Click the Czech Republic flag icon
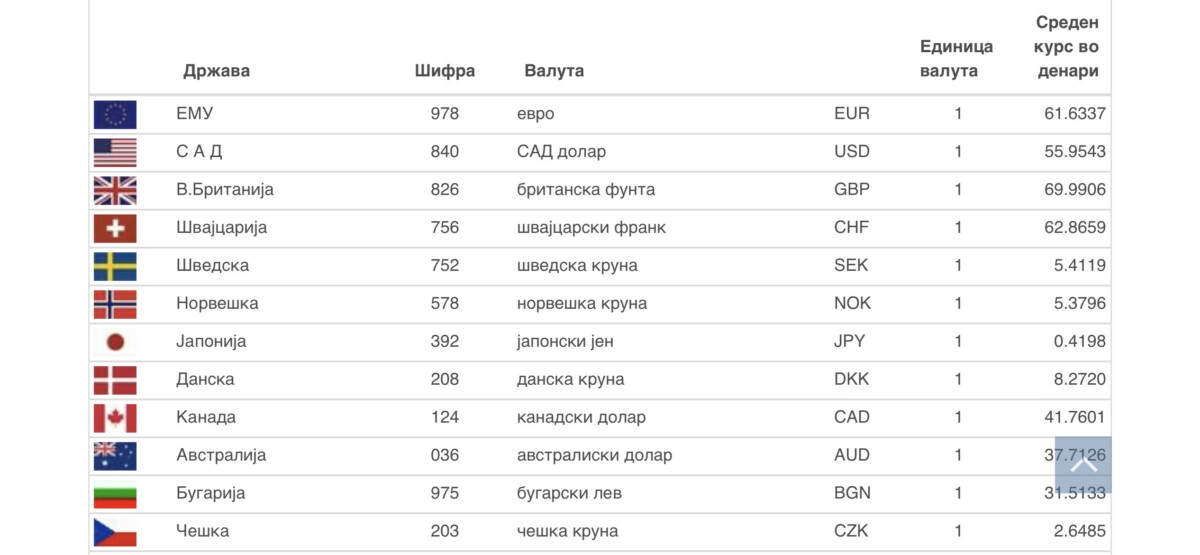The height and width of the screenshot is (555, 1200). (115, 532)
